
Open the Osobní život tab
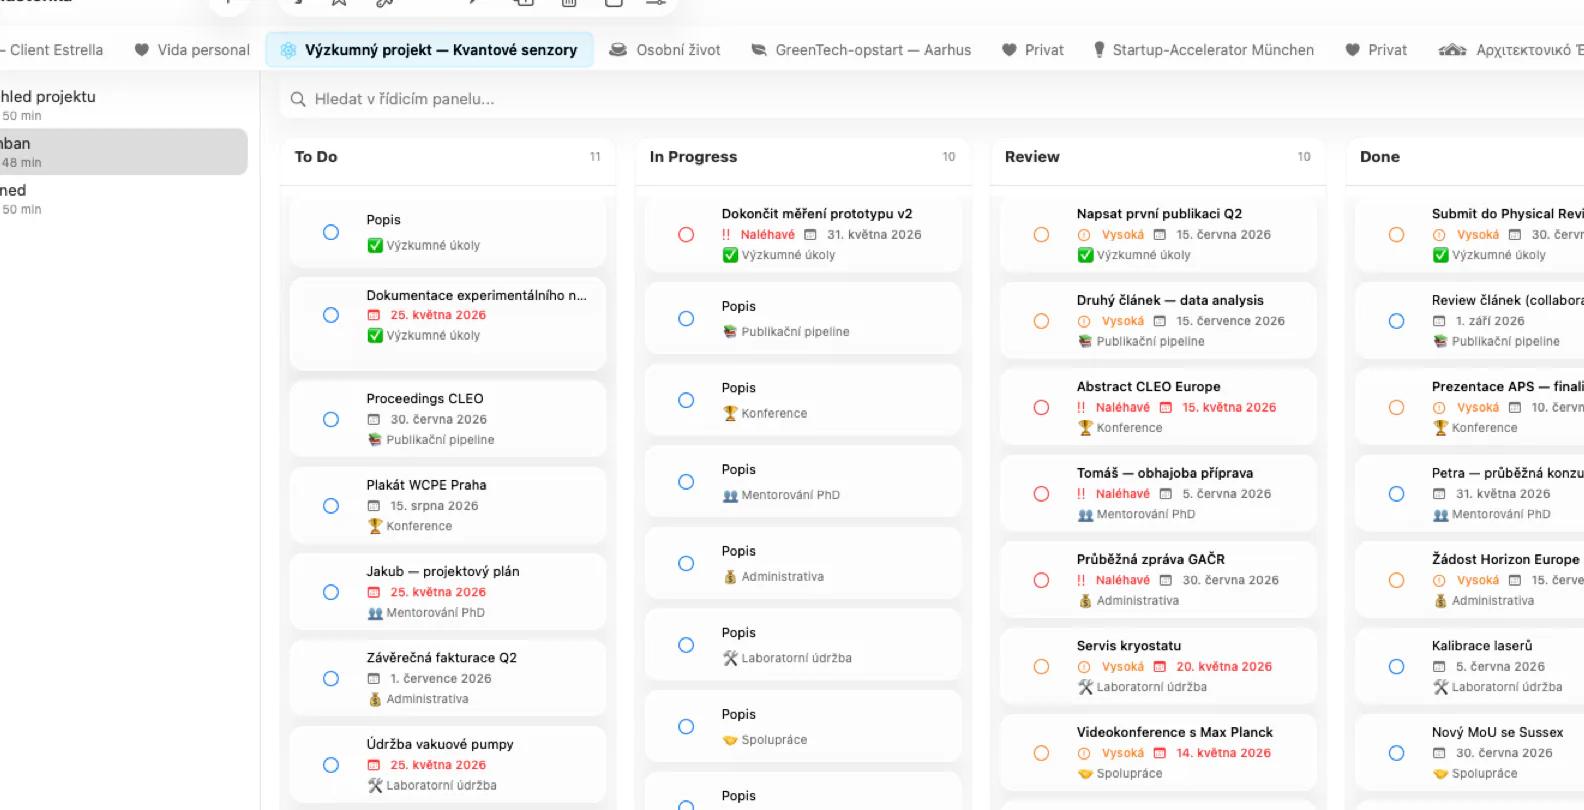(665, 50)
